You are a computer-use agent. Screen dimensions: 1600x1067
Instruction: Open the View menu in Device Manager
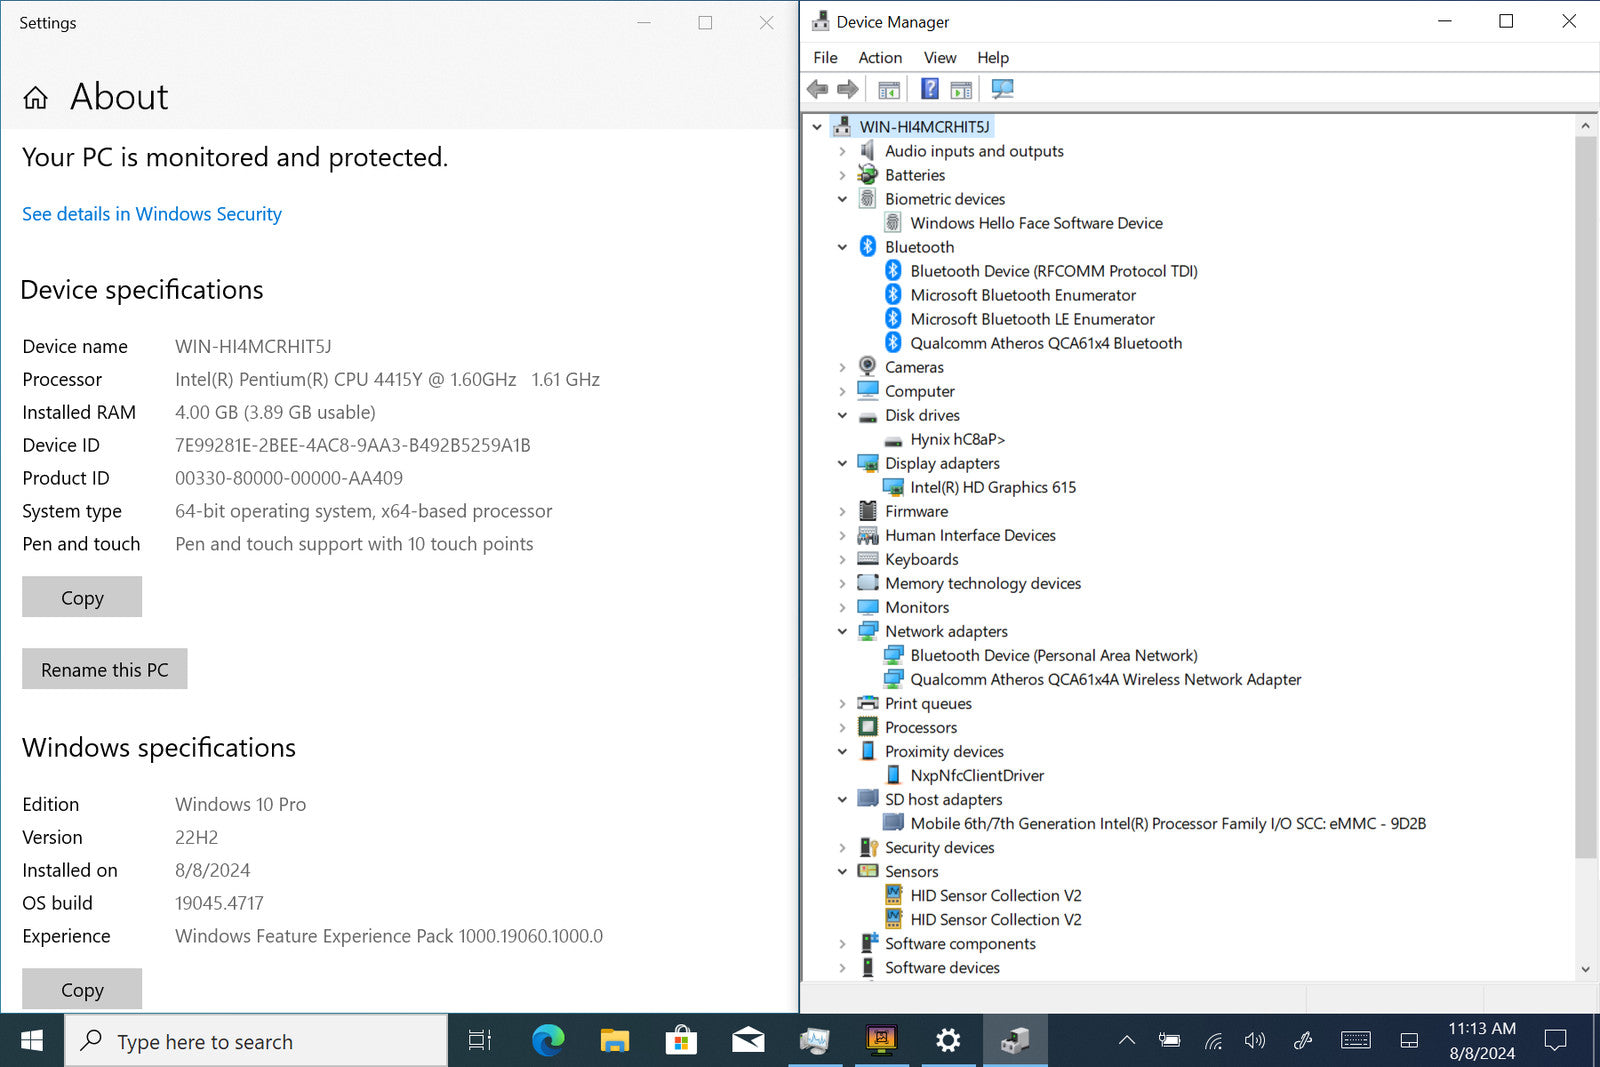point(939,58)
